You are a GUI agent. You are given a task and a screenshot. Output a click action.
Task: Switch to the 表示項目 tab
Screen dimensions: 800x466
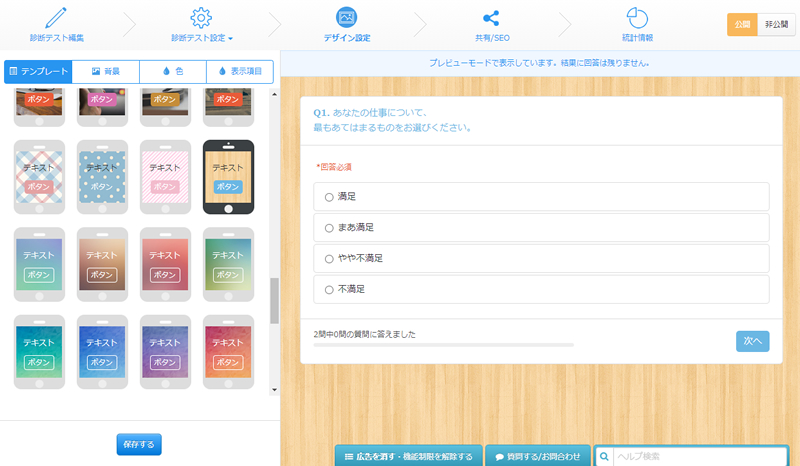(239, 72)
